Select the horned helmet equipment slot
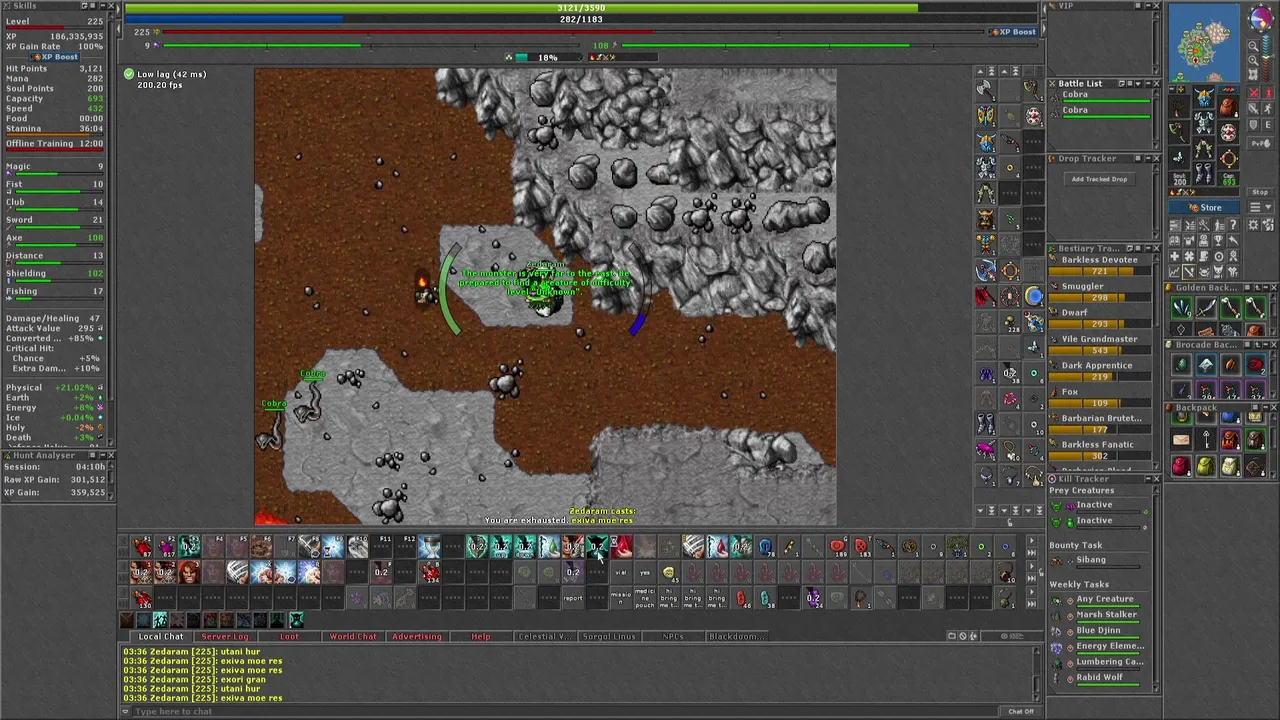 (1204, 96)
